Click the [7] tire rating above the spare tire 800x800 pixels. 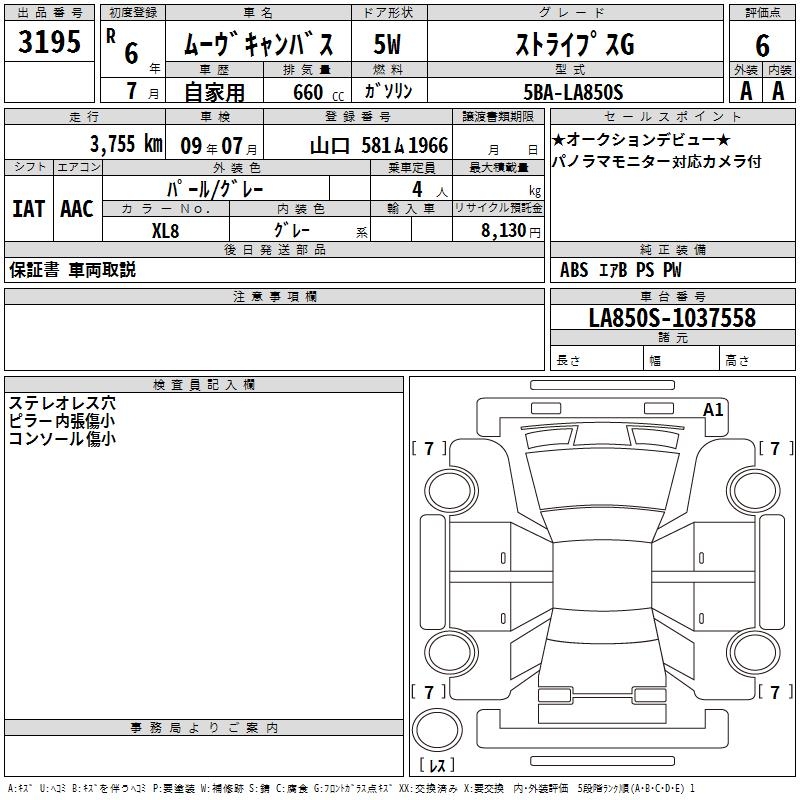(429, 692)
